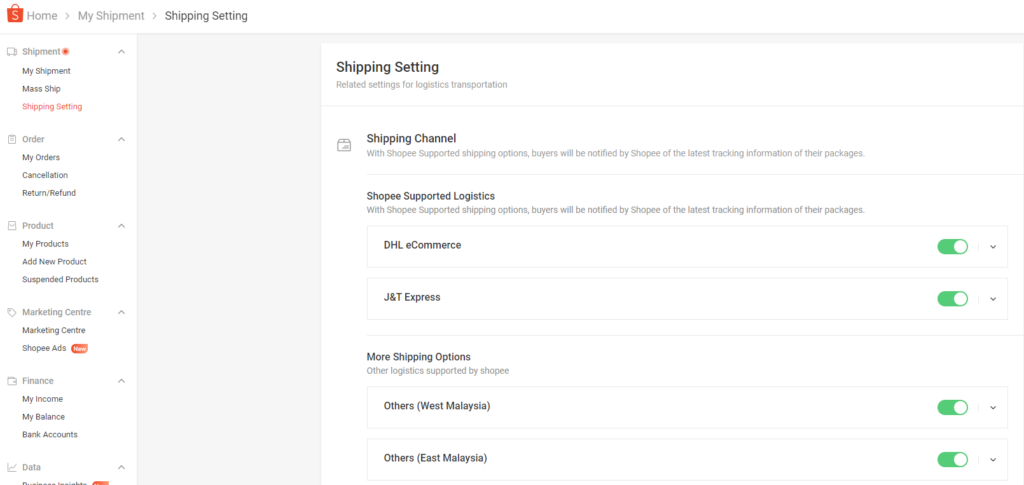Toggle off J&T Express shipping
The width and height of the screenshot is (1024, 485).
pyautogui.click(x=953, y=299)
